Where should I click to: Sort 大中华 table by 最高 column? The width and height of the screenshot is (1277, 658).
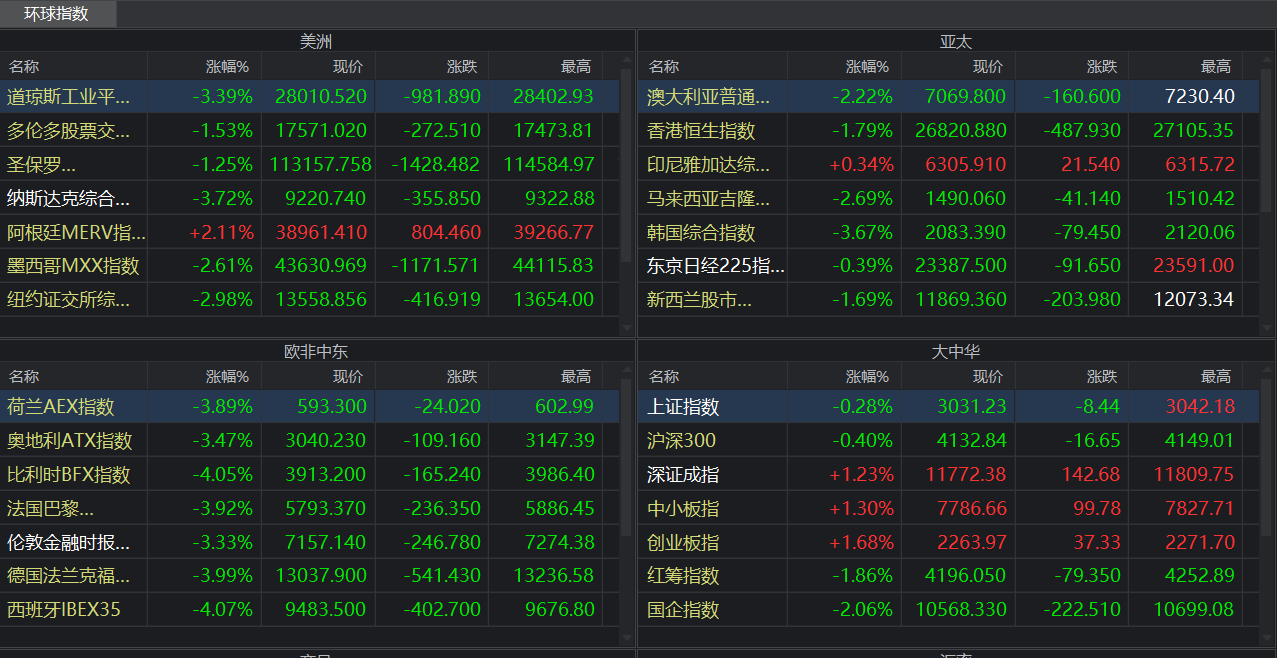point(1215,377)
